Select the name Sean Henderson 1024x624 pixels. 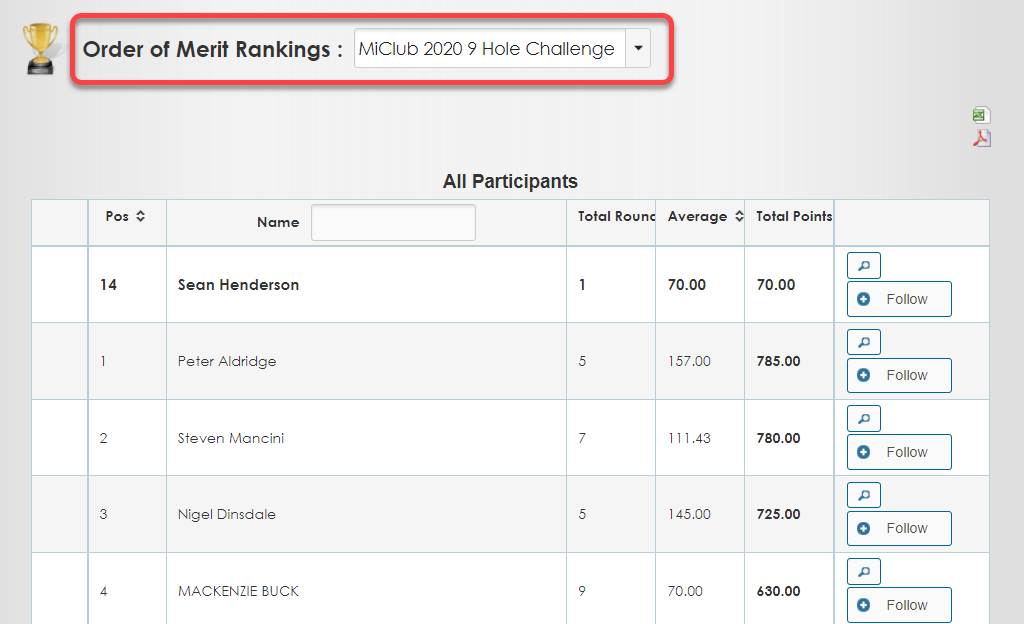(x=238, y=285)
